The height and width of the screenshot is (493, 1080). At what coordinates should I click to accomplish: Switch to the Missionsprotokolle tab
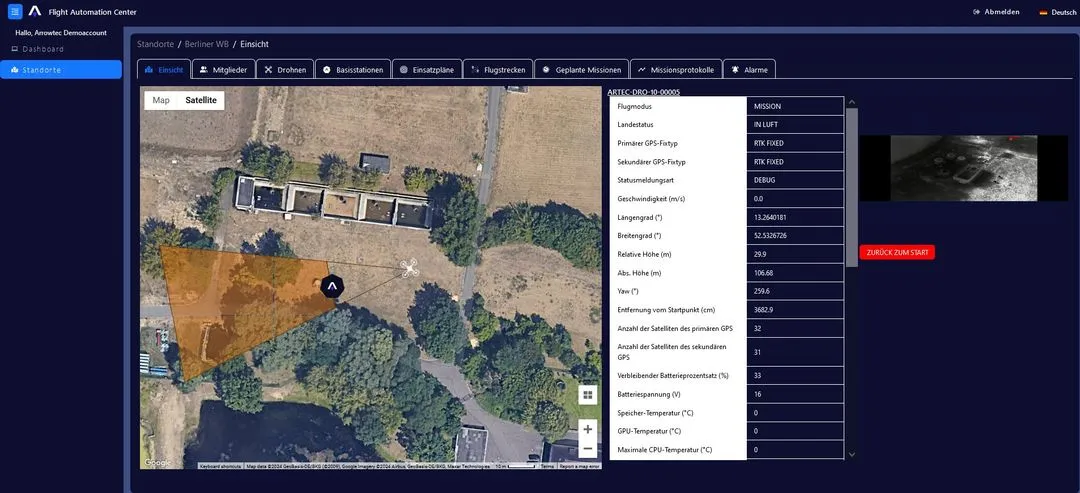(676, 70)
